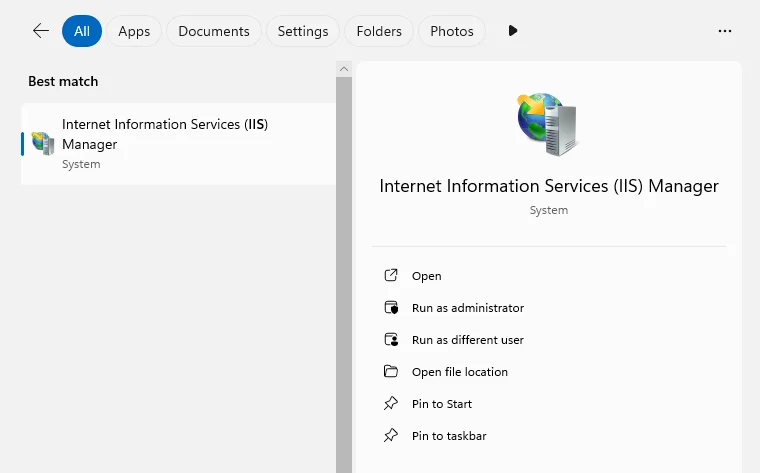Click the scrollbar up arrow
Viewport: 760px width, 473px height.
(344, 69)
